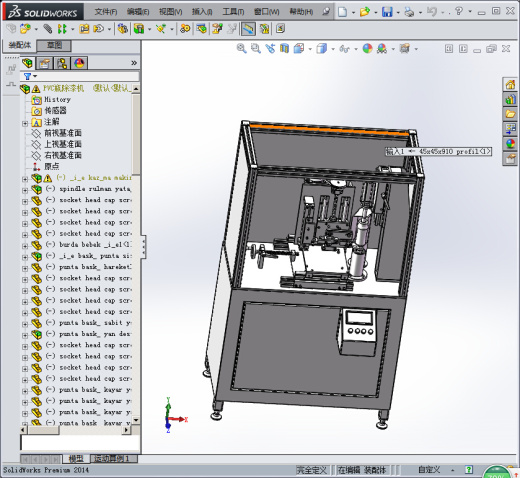Viewport: 520px width, 478px height.
Task: Open the SolidWorks Resources home icon in task pane
Action: (510, 85)
